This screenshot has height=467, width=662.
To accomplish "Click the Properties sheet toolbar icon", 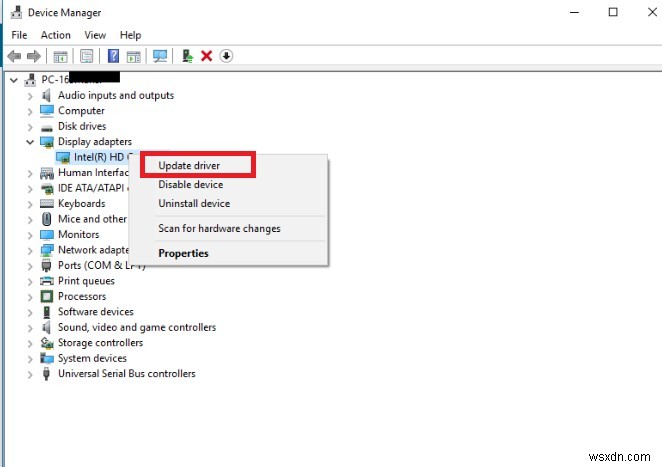I will coord(87,56).
